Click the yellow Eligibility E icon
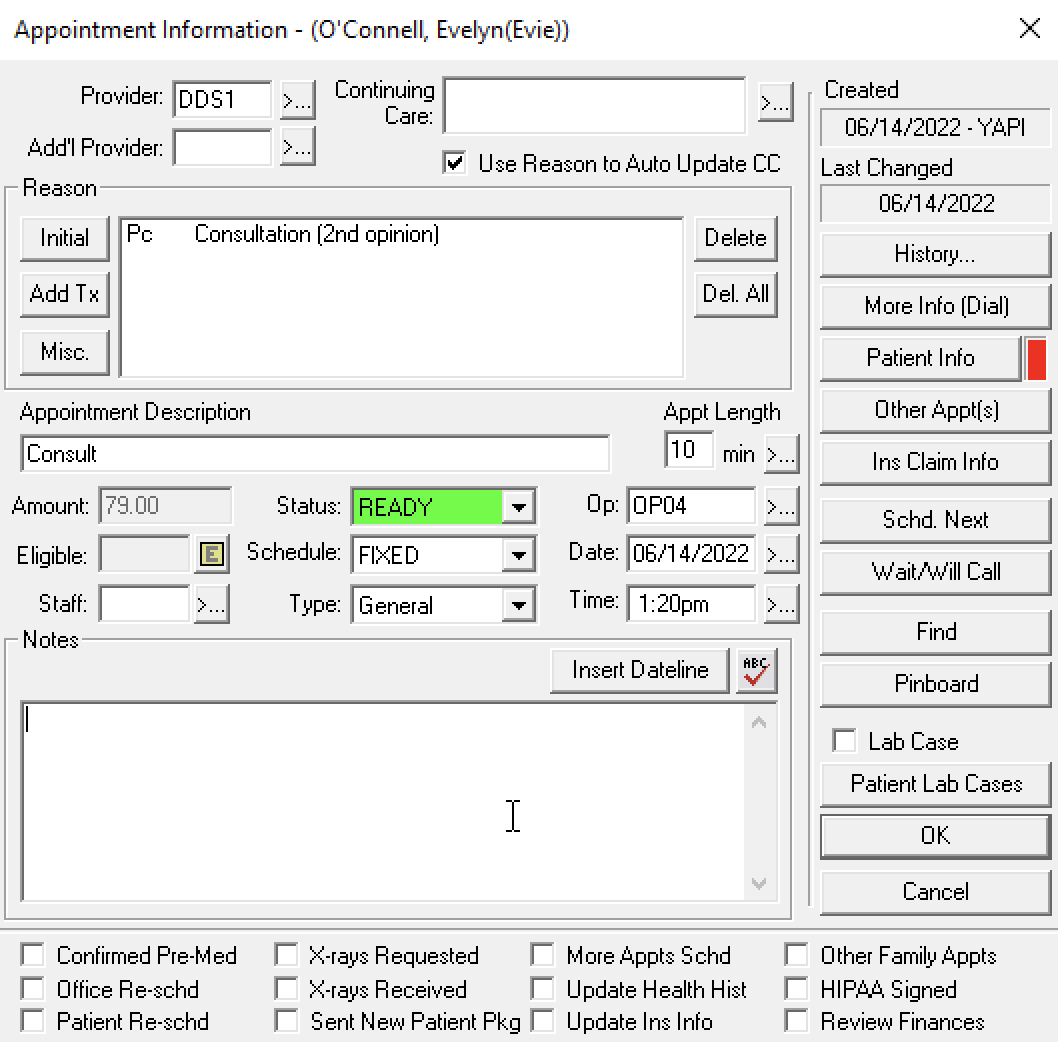This screenshot has width=1058, height=1042. coord(212,555)
